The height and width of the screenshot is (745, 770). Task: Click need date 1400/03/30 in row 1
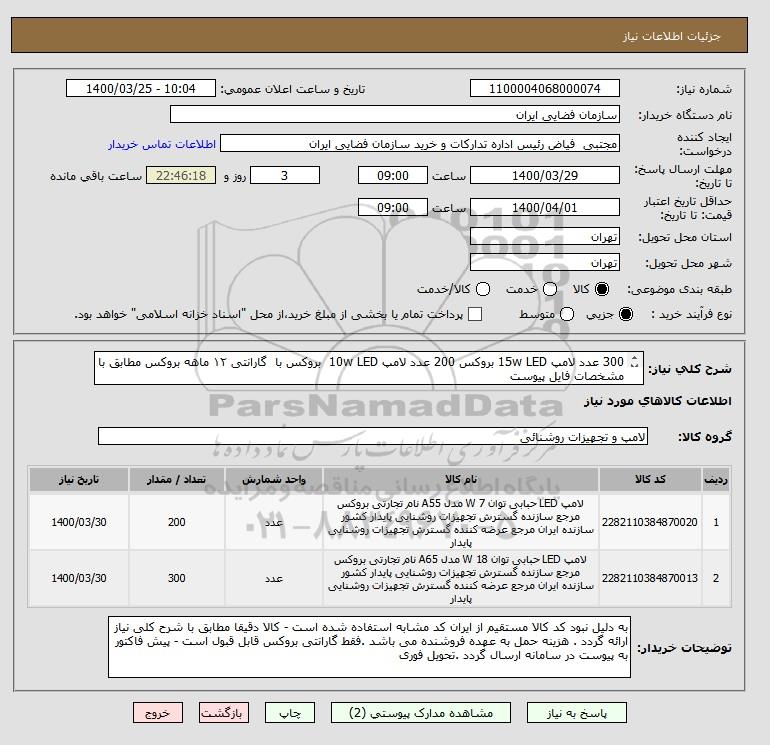point(79,522)
